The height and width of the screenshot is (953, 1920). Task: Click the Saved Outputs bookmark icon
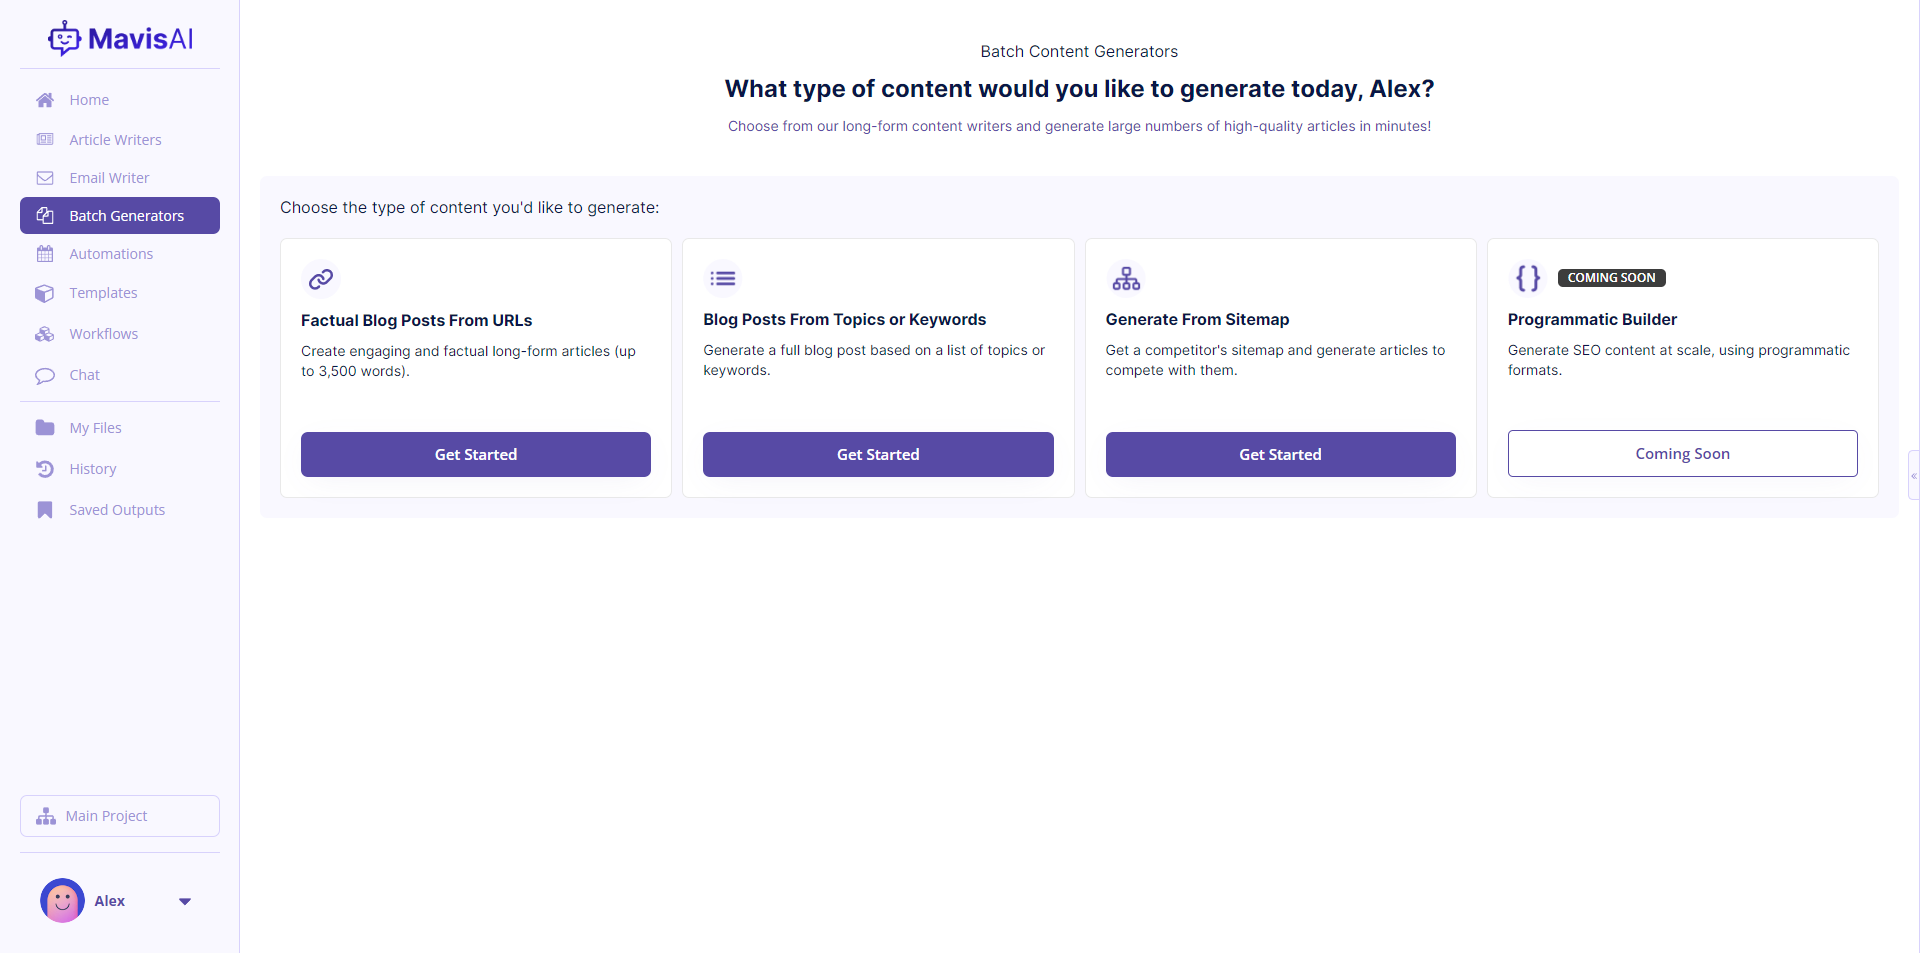[45, 510]
